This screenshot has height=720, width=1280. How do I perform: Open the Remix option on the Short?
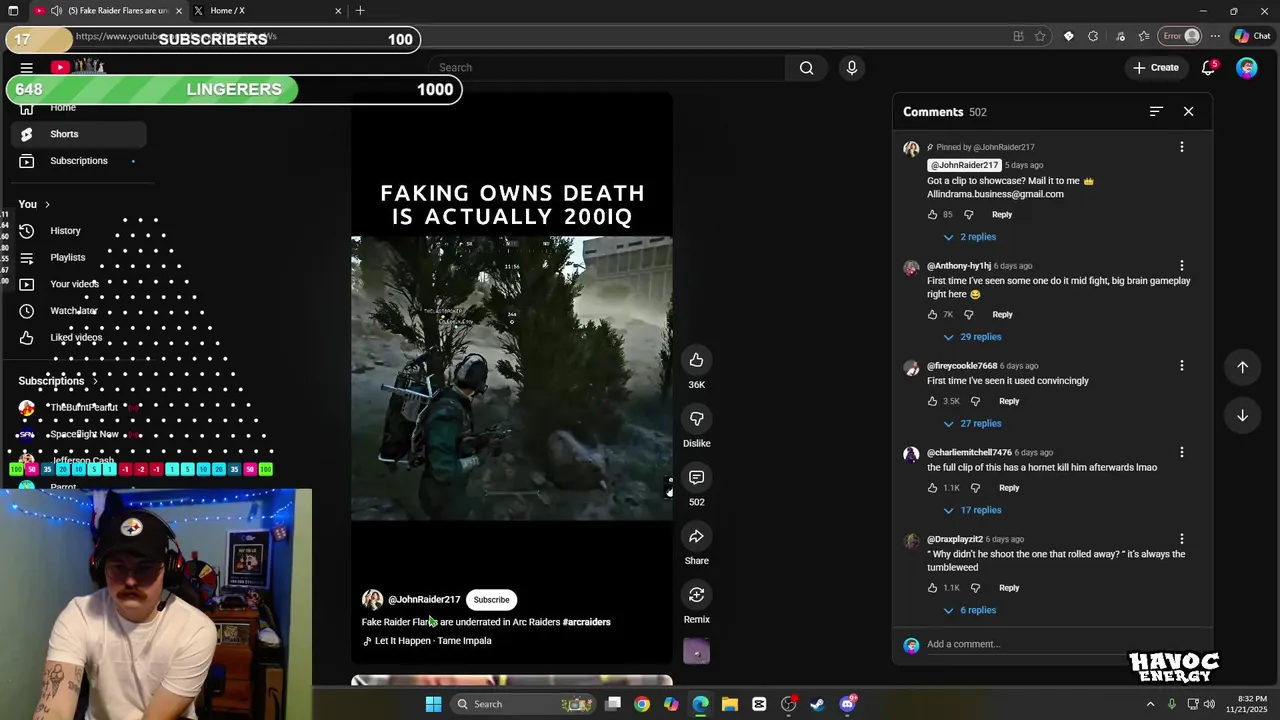coord(696,595)
